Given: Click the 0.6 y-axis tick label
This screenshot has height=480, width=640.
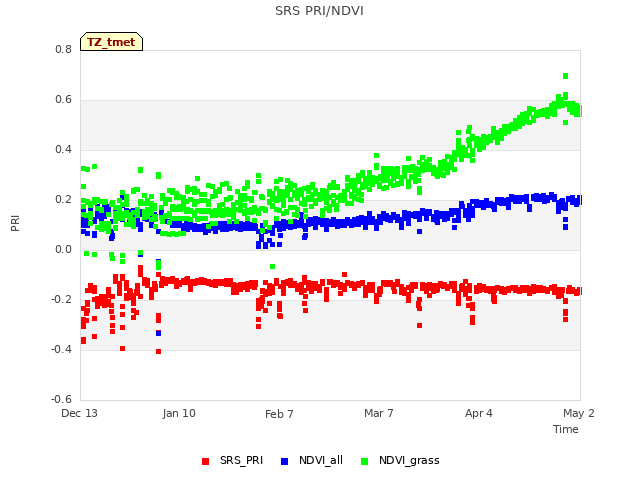Looking at the screenshot, I should coord(63,100).
